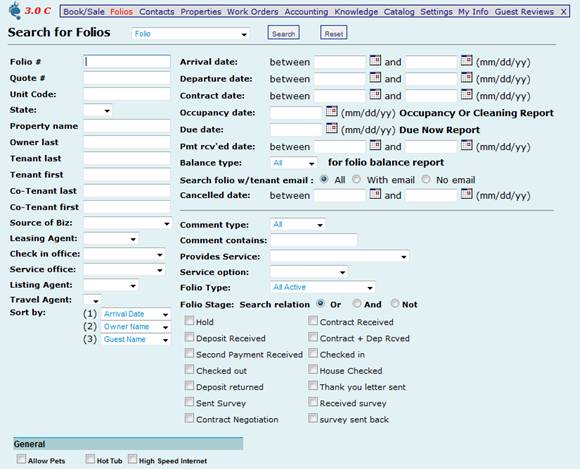Open Cancelled date end calendar picker

(466, 194)
